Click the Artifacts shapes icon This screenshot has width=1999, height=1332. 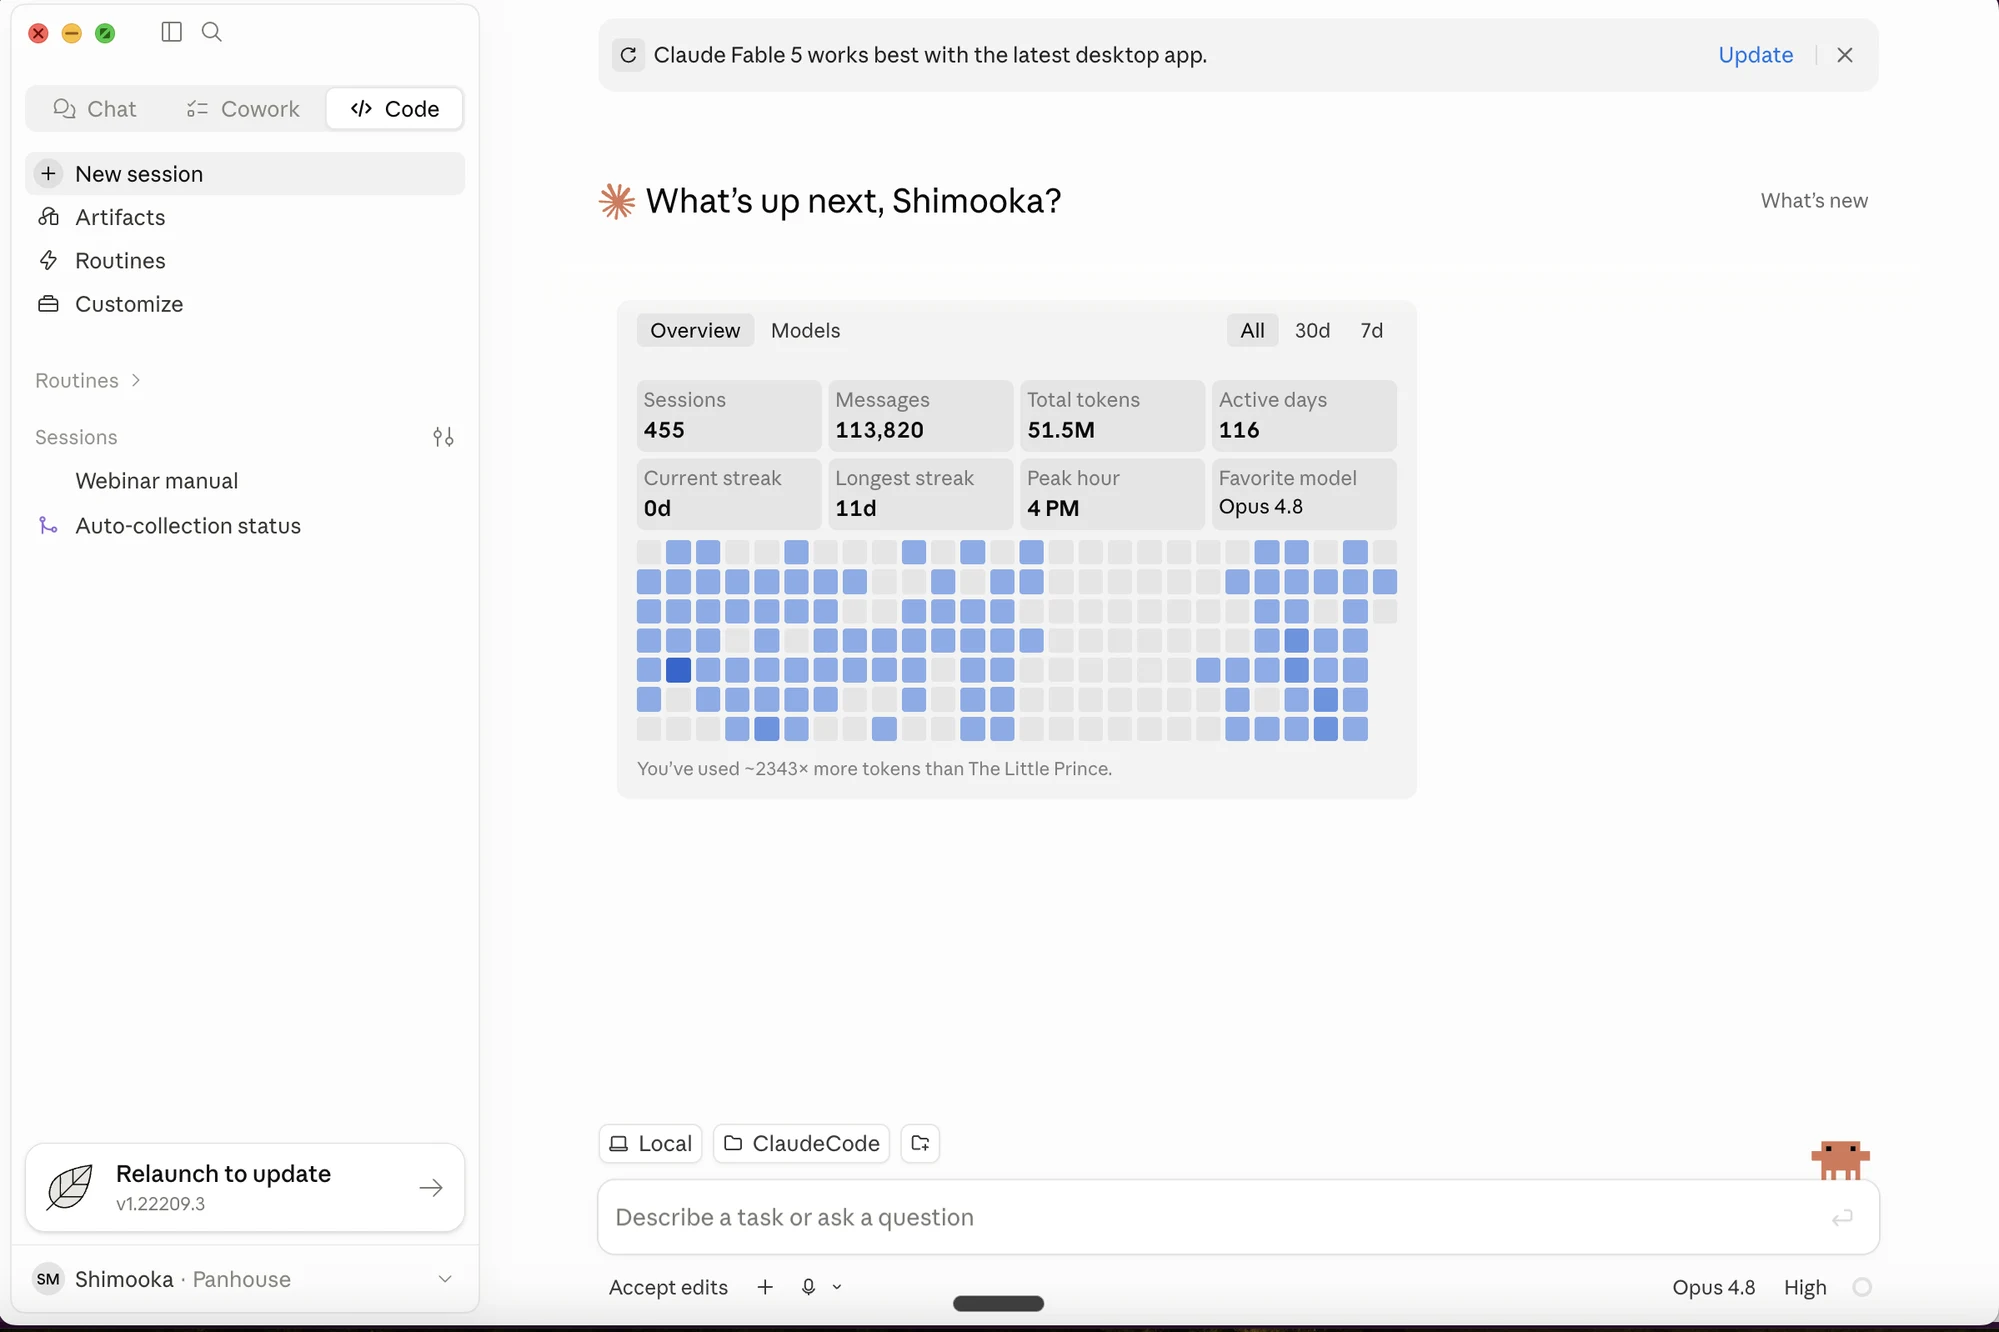tap(48, 217)
